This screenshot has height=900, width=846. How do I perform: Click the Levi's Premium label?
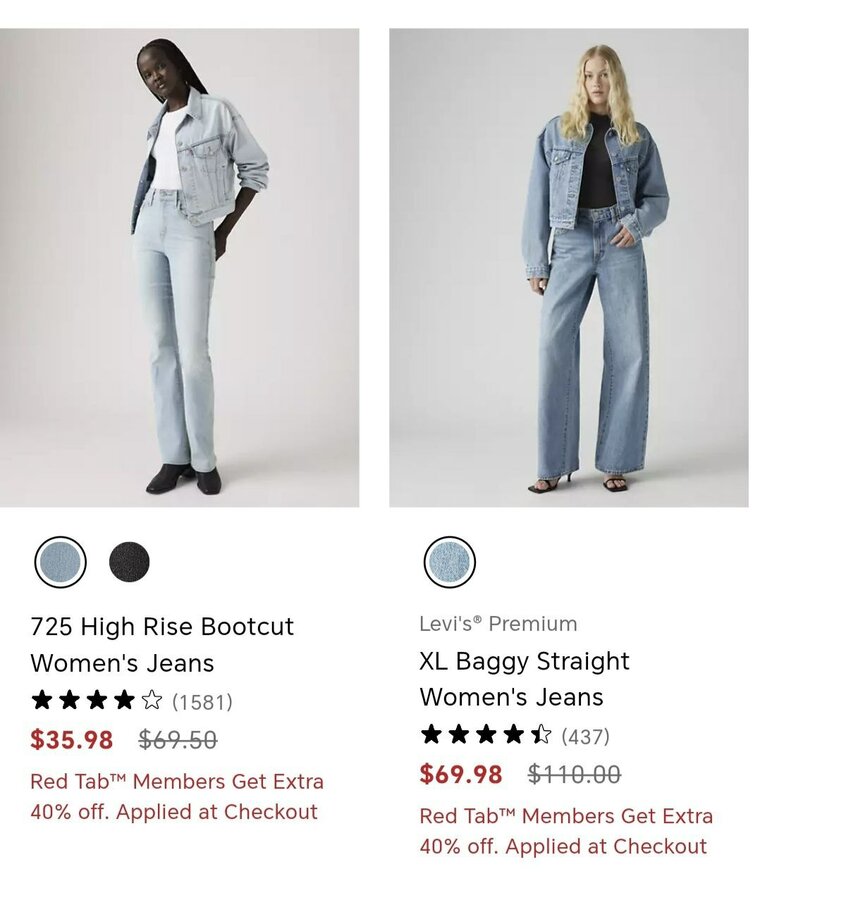pyautogui.click(x=498, y=624)
